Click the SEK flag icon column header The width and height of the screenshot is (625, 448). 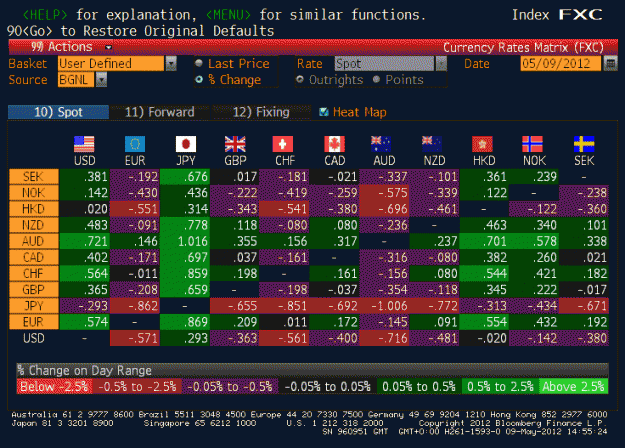(584, 144)
